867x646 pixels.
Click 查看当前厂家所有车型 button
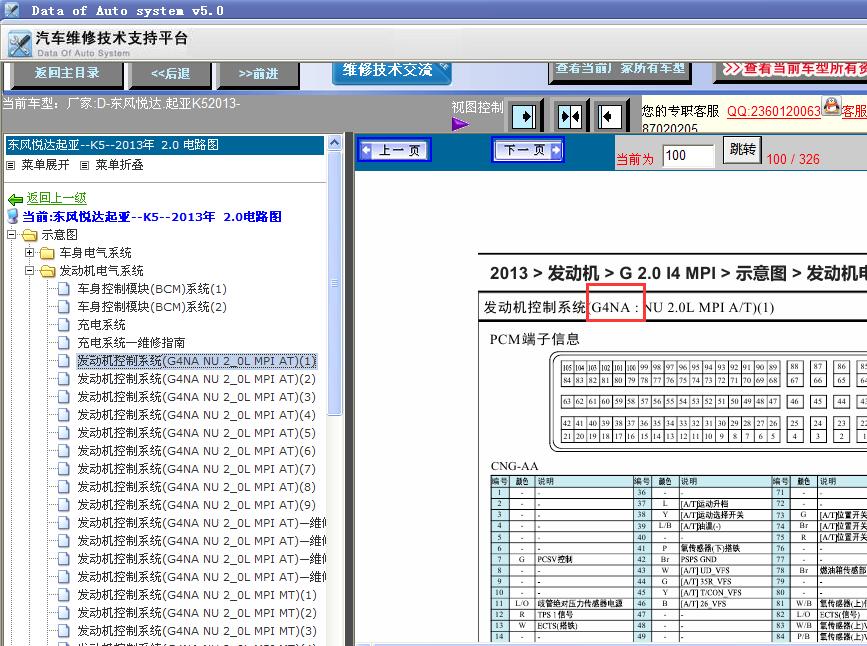(x=619, y=70)
